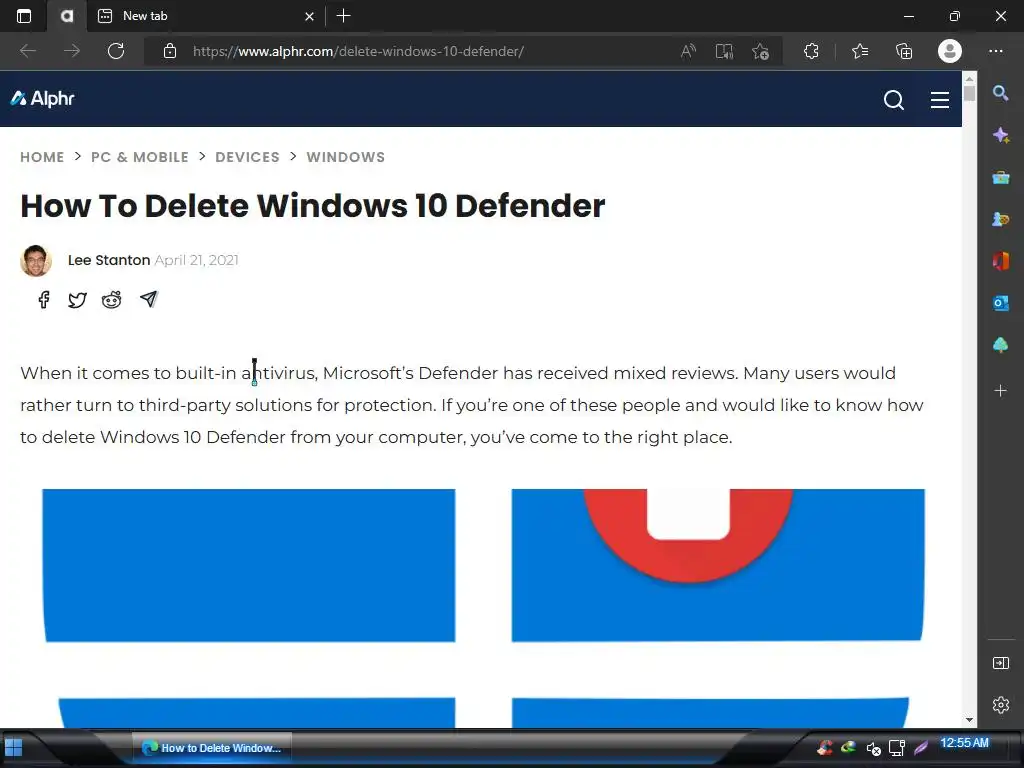The image size is (1024, 768).
Task: Open sidebar Microsoft Office icon
Action: [x=1000, y=261]
